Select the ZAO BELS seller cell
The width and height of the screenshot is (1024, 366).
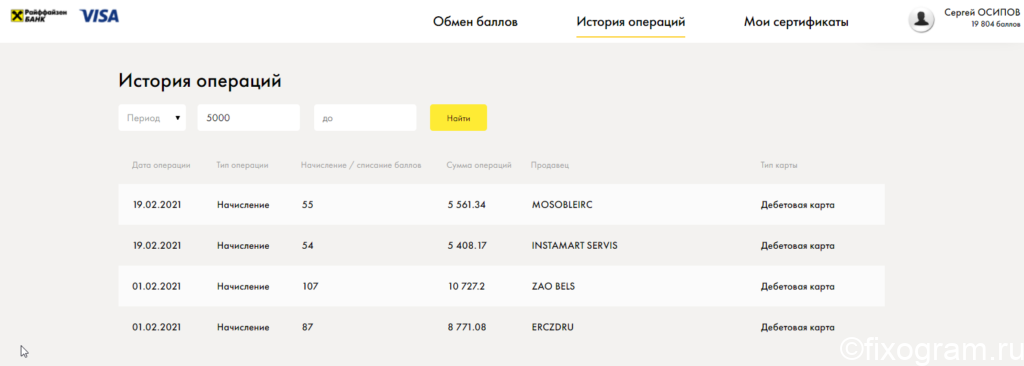click(554, 286)
